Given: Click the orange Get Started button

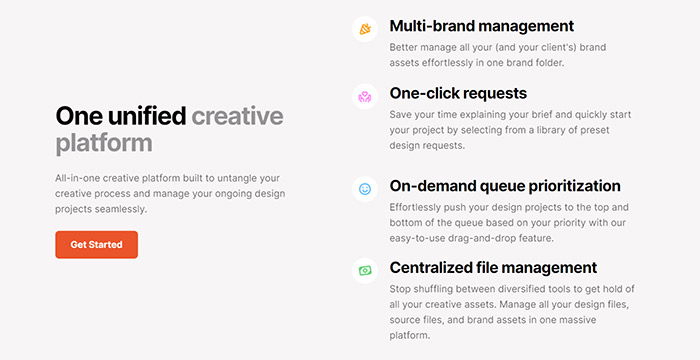Looking at the screenshot, I should click(96, 245).
